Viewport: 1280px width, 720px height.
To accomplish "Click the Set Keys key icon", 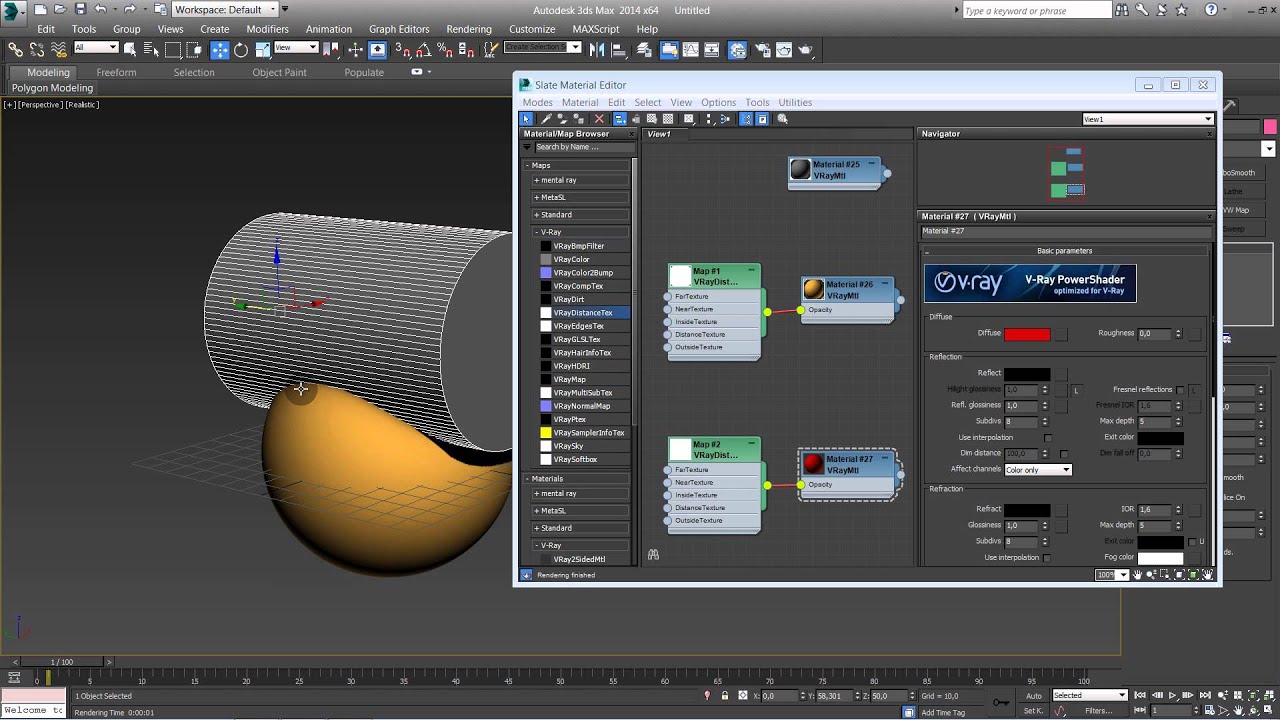I will click(1000, 702).
